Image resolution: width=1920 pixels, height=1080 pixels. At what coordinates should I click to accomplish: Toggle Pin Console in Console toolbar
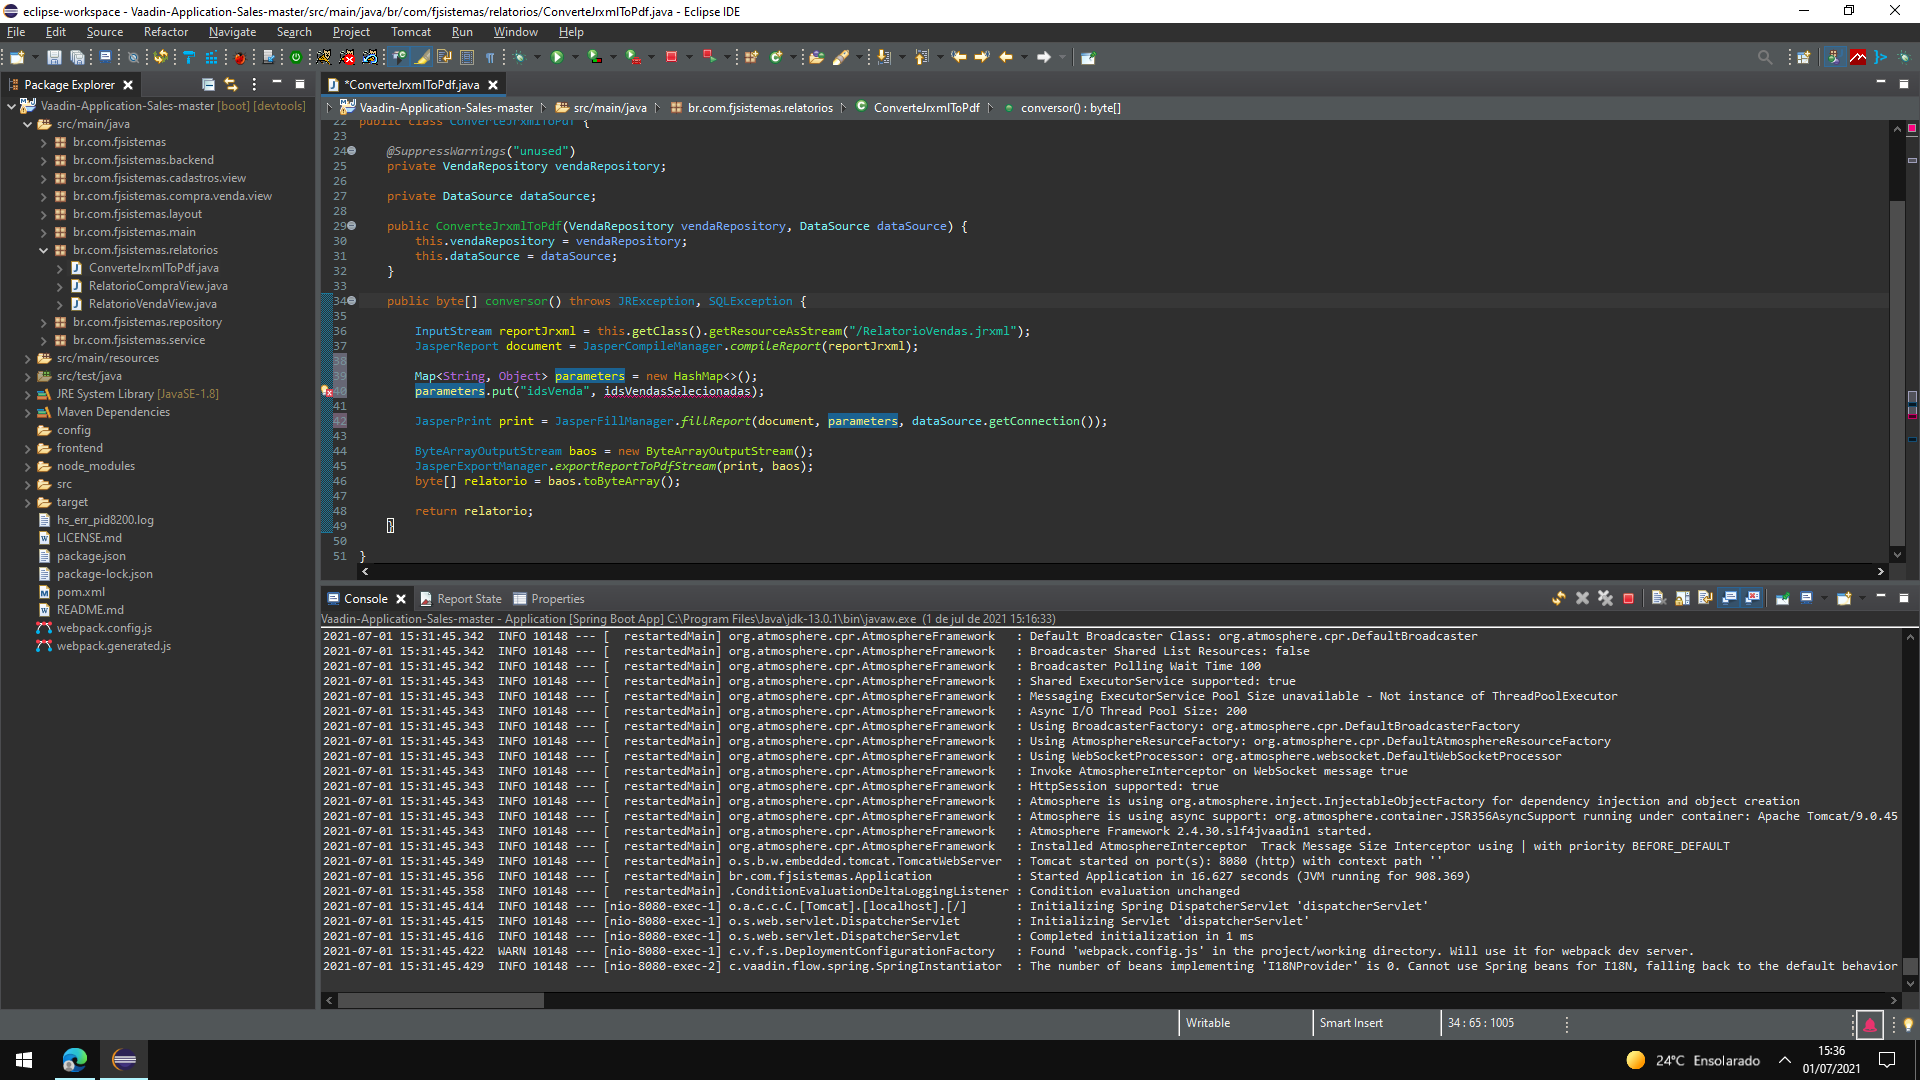click(x=1783, y=598)
